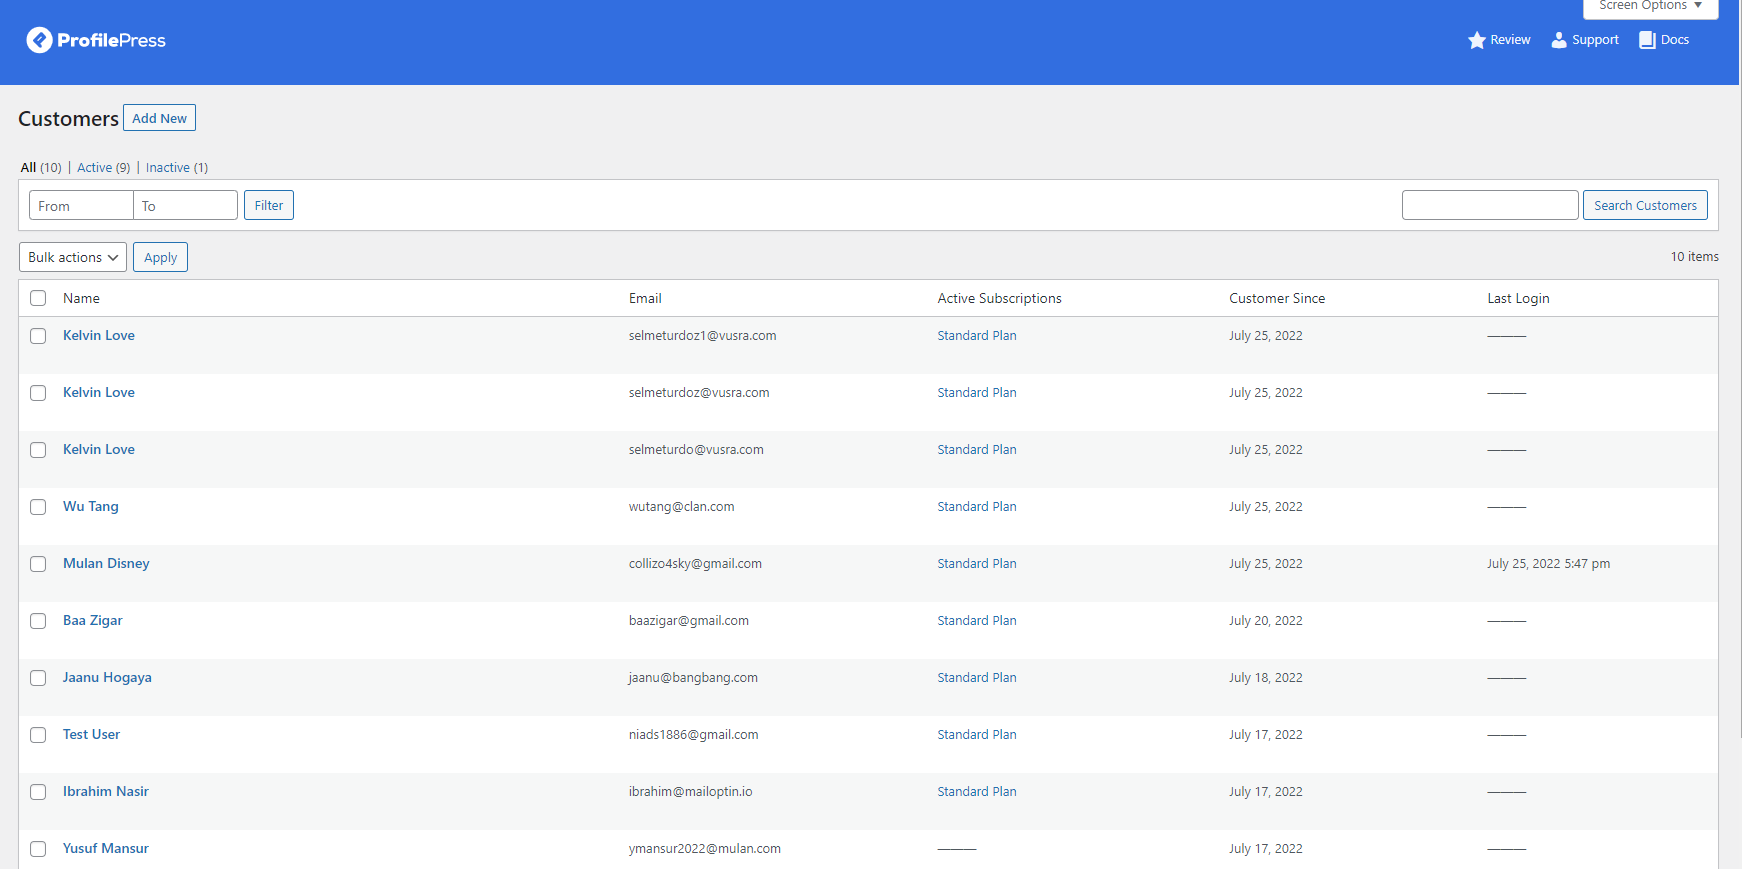The width and height of the screenshot is (1742, 869).
Task: Click the jaanu@bangbang.com email cell
Action: pyautogui.click(x=693, y=677)
